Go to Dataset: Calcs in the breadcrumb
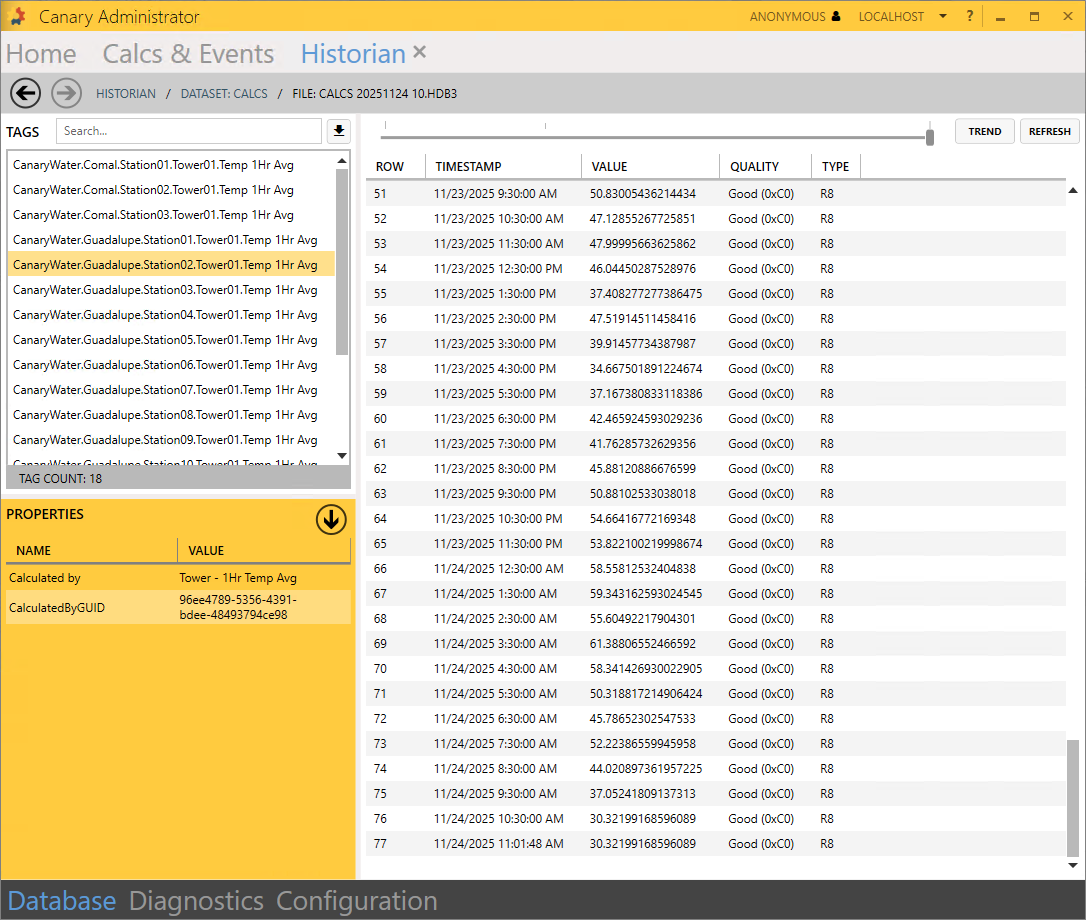Viewport: 1086px width, 920px height. (x=224, y=94)
